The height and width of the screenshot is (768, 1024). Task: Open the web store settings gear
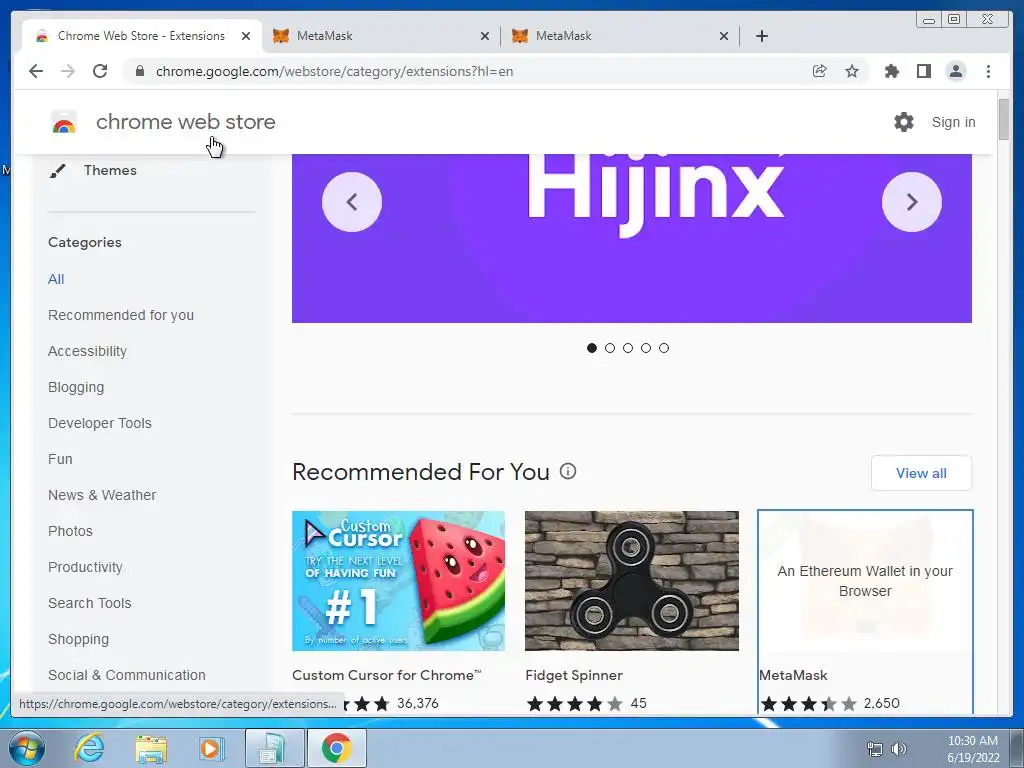(x=904, y=122)
